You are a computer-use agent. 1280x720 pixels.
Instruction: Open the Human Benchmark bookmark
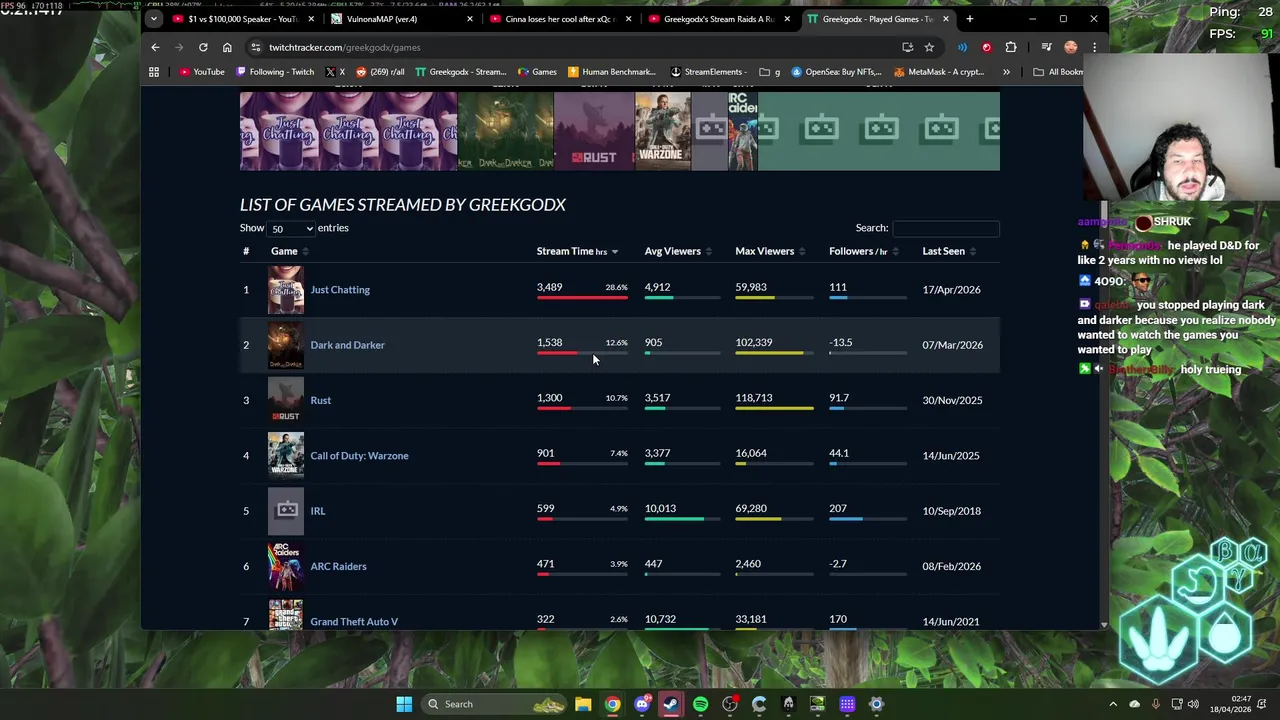coord(611,72)
